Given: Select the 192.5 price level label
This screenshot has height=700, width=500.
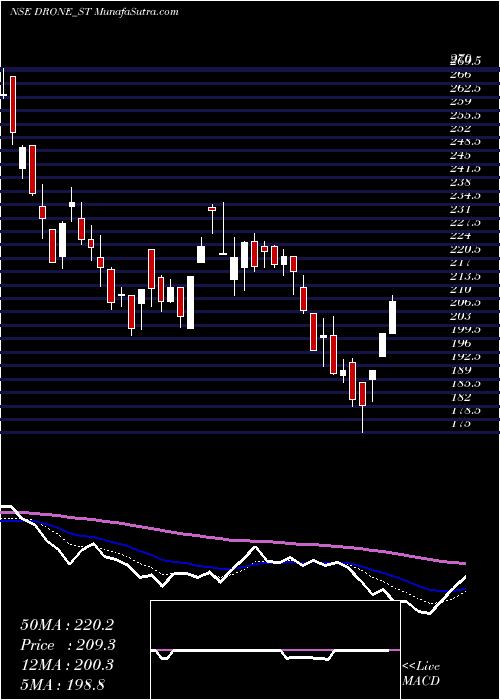Looking at the screenshot, I should [x=465, y=357].
